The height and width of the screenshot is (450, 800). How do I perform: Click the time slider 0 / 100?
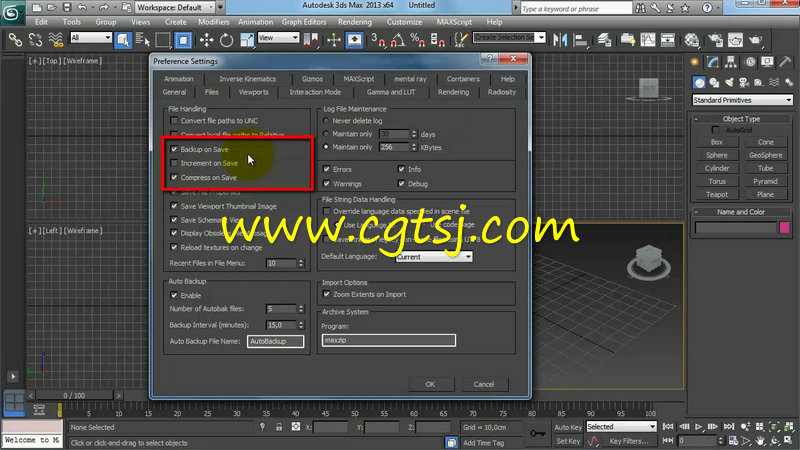[x=74, y=395]
